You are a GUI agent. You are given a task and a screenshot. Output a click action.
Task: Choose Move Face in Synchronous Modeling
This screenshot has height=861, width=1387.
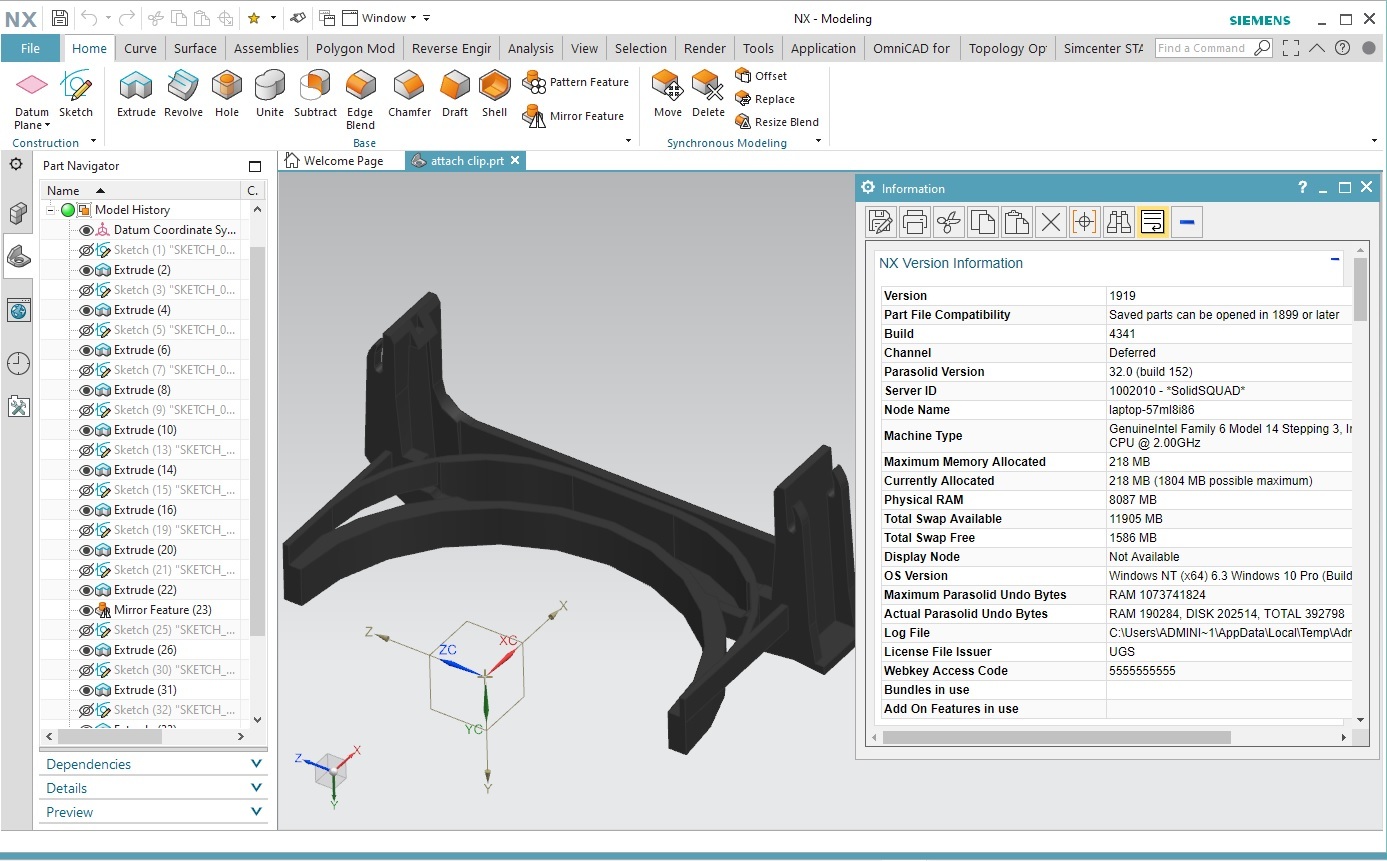click(x=668, y=94)
